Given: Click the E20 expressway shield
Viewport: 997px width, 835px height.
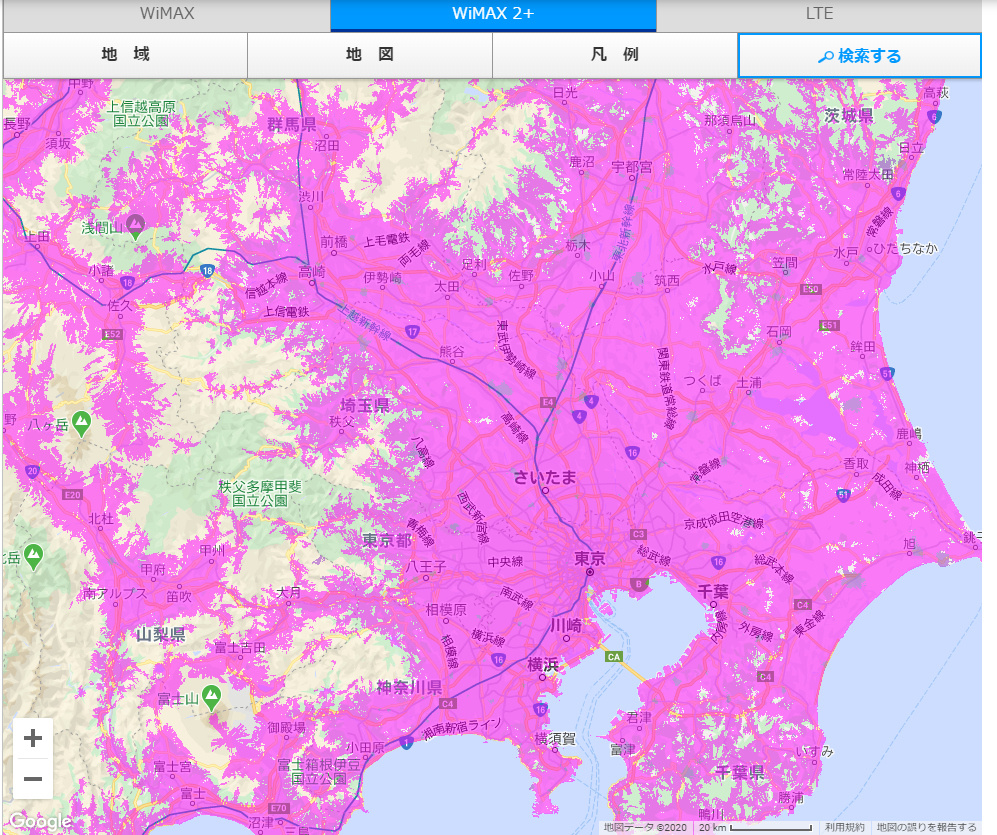Looking at the screenshot, I should (x=72, y=495).
